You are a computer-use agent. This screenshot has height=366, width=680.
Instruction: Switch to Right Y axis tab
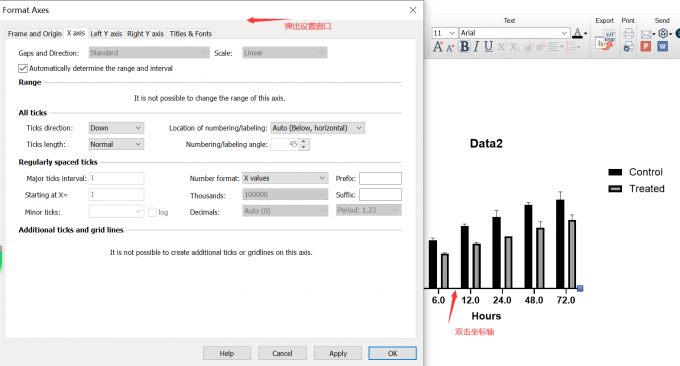(x=145, y=34)
